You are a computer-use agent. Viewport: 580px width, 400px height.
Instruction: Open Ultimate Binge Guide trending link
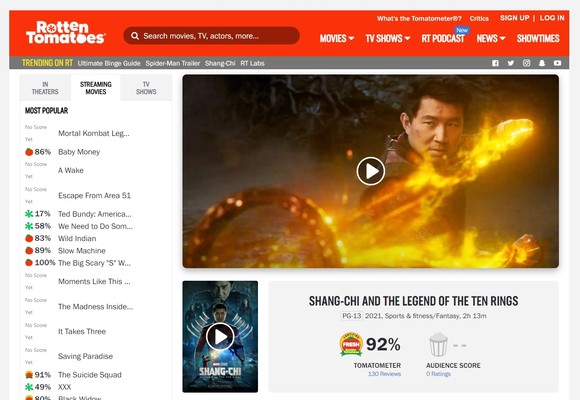coord(109,63)
